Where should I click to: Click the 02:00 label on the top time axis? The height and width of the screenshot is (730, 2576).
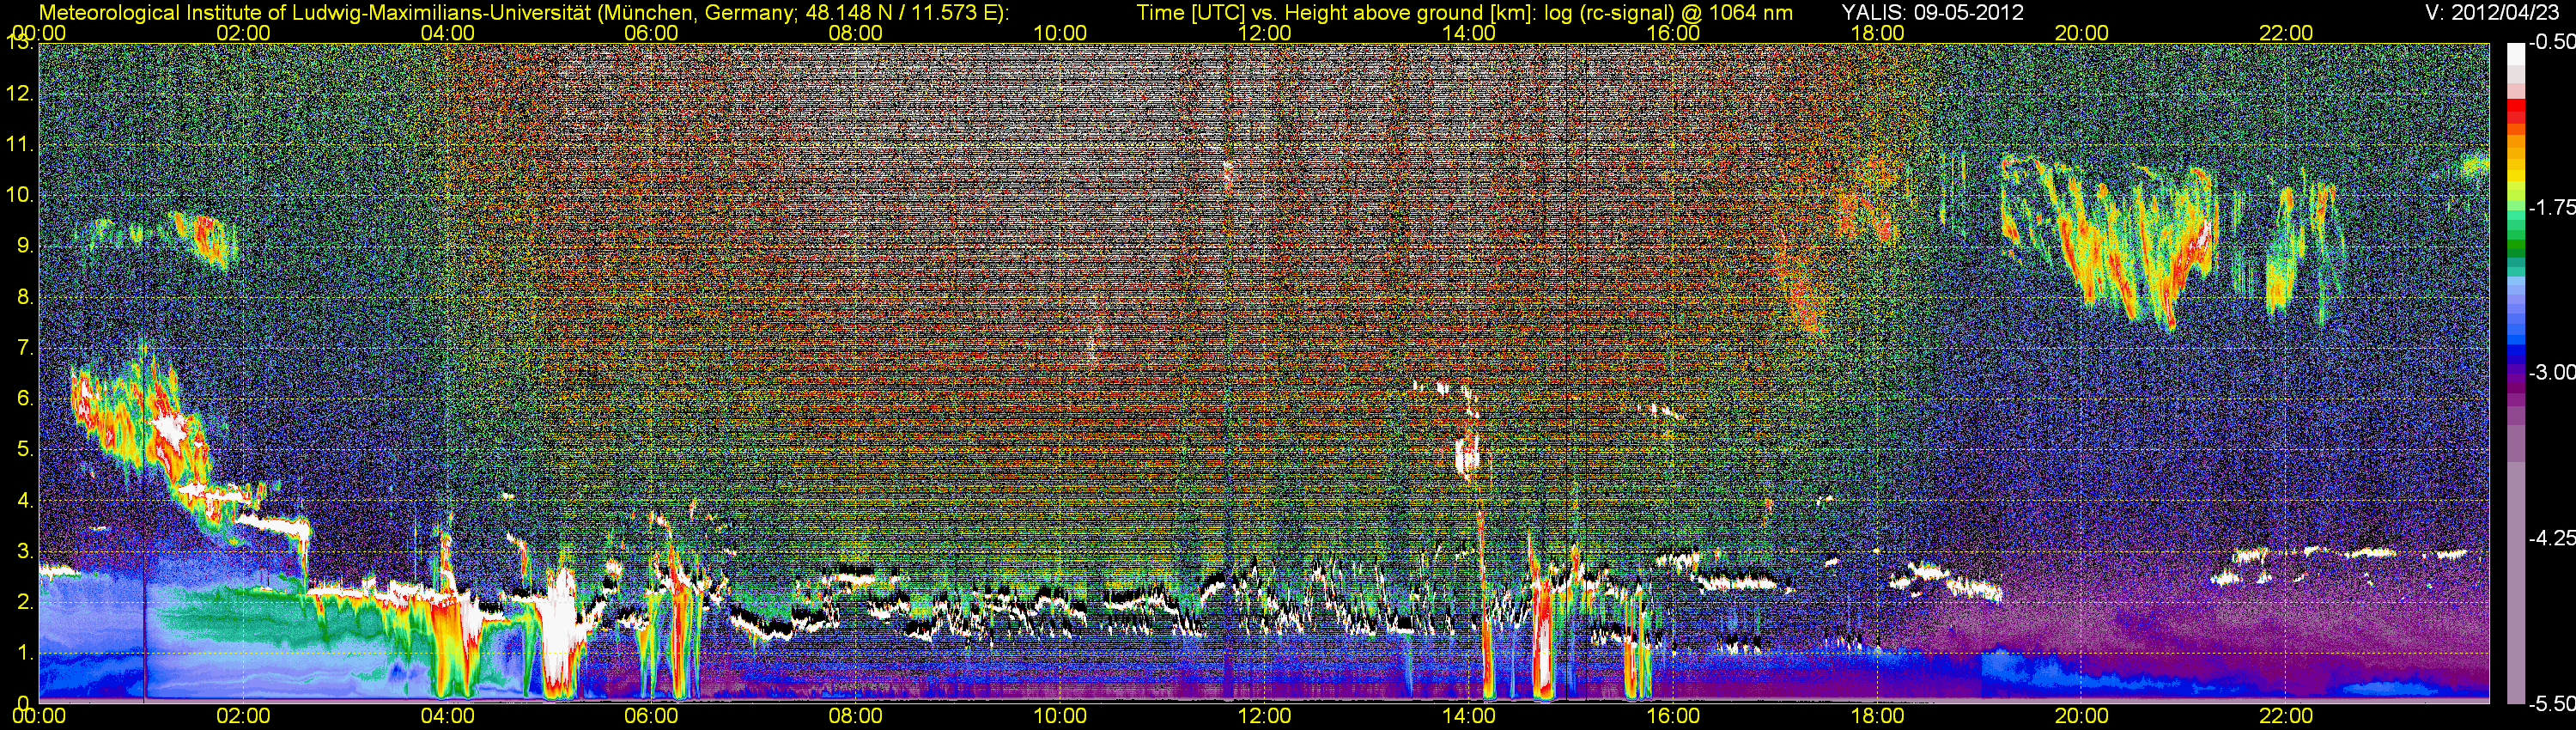pyautogui.click(x=243, y=33)
